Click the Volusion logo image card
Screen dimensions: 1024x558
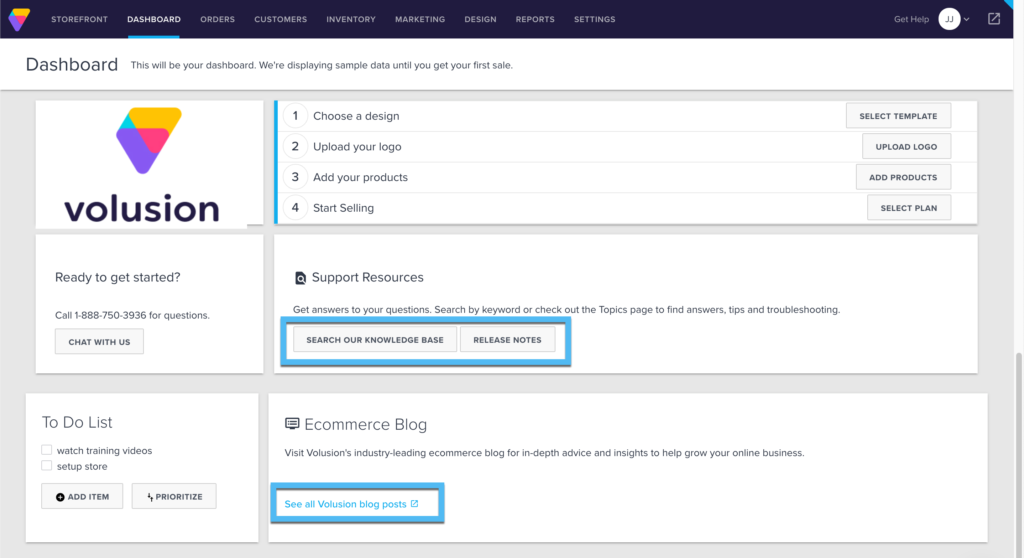(149, 163)
